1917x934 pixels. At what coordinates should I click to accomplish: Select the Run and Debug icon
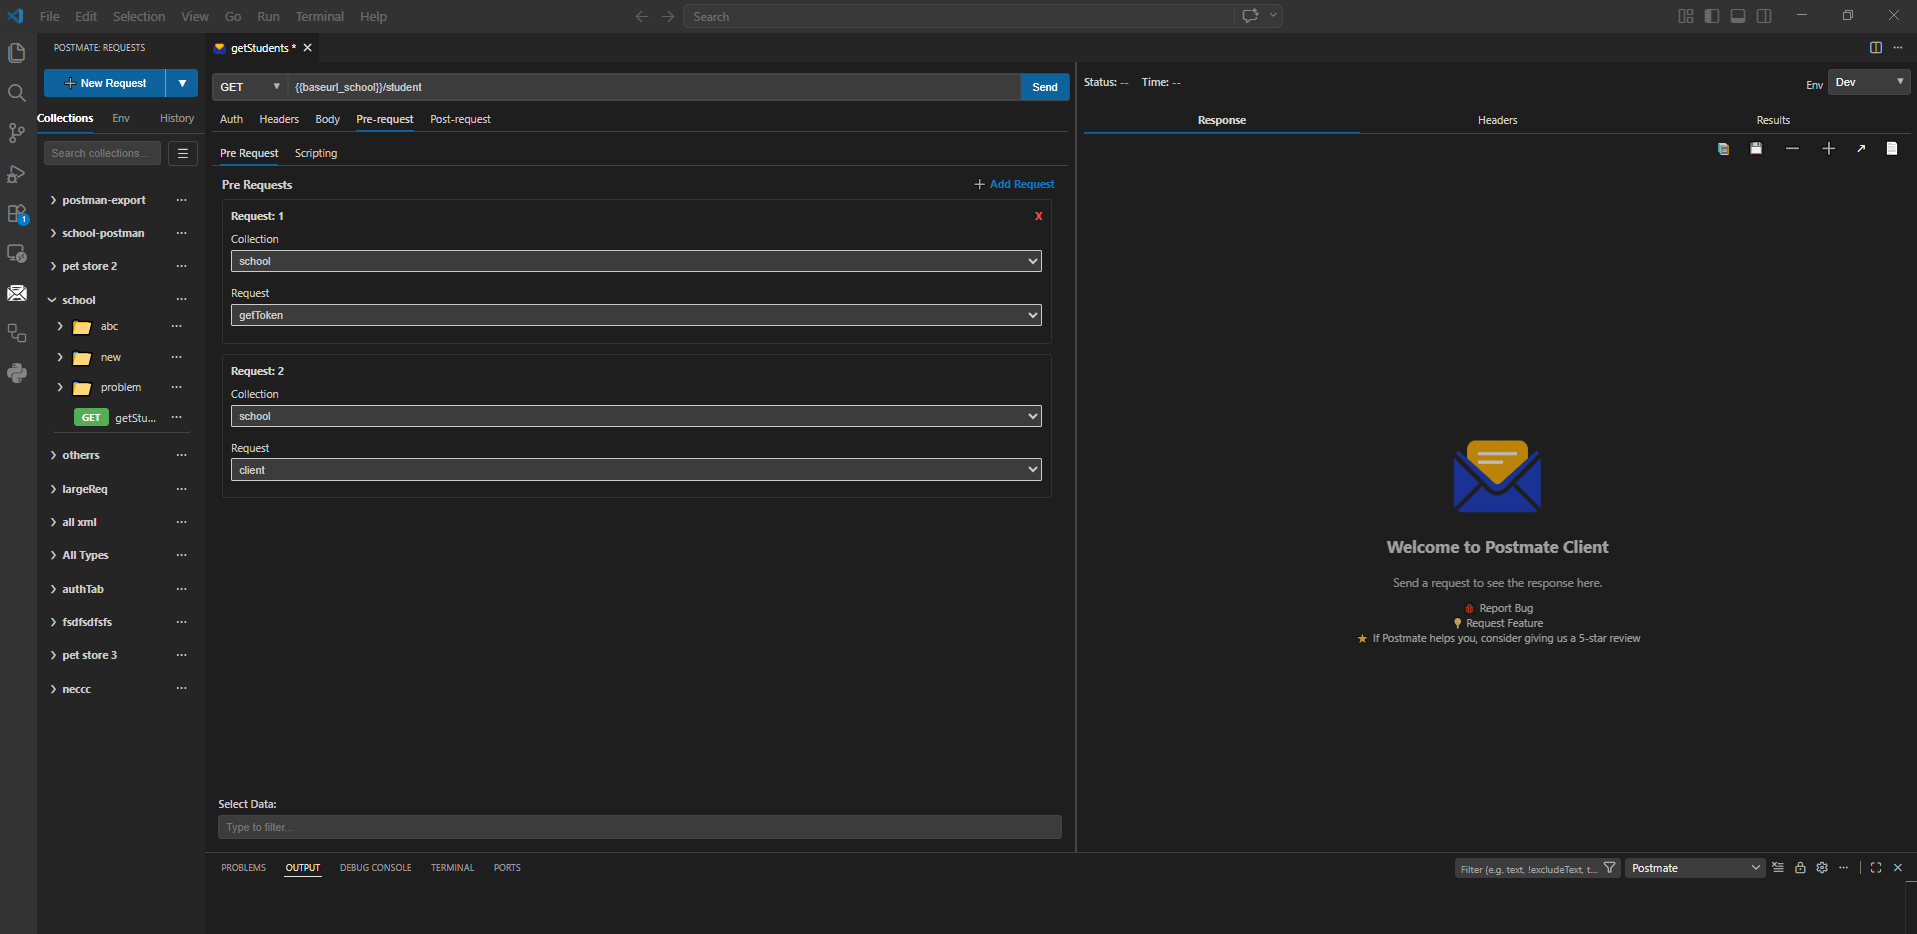[x=17, y=174]
